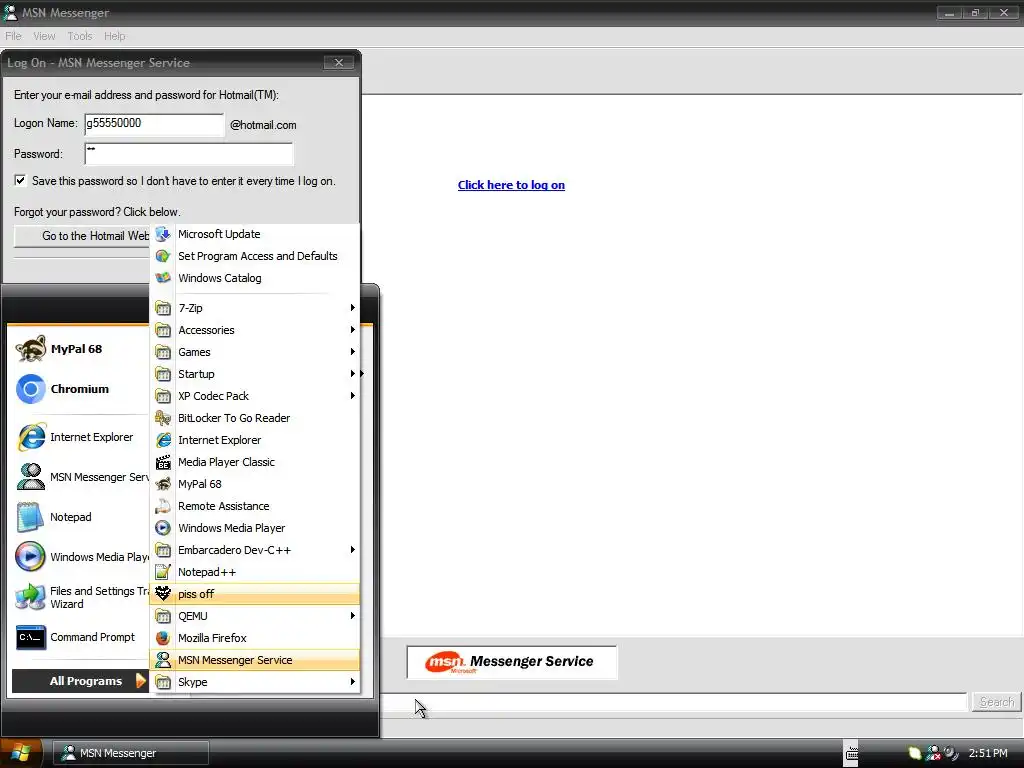Click the Internet Explorer icon in Start menu left pane

(x=31, y=437)
